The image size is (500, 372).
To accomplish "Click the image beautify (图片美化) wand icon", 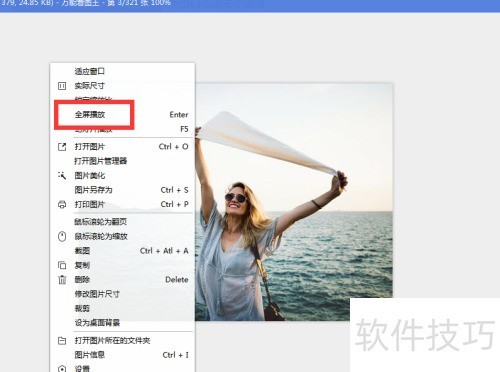I will (62, 175).
